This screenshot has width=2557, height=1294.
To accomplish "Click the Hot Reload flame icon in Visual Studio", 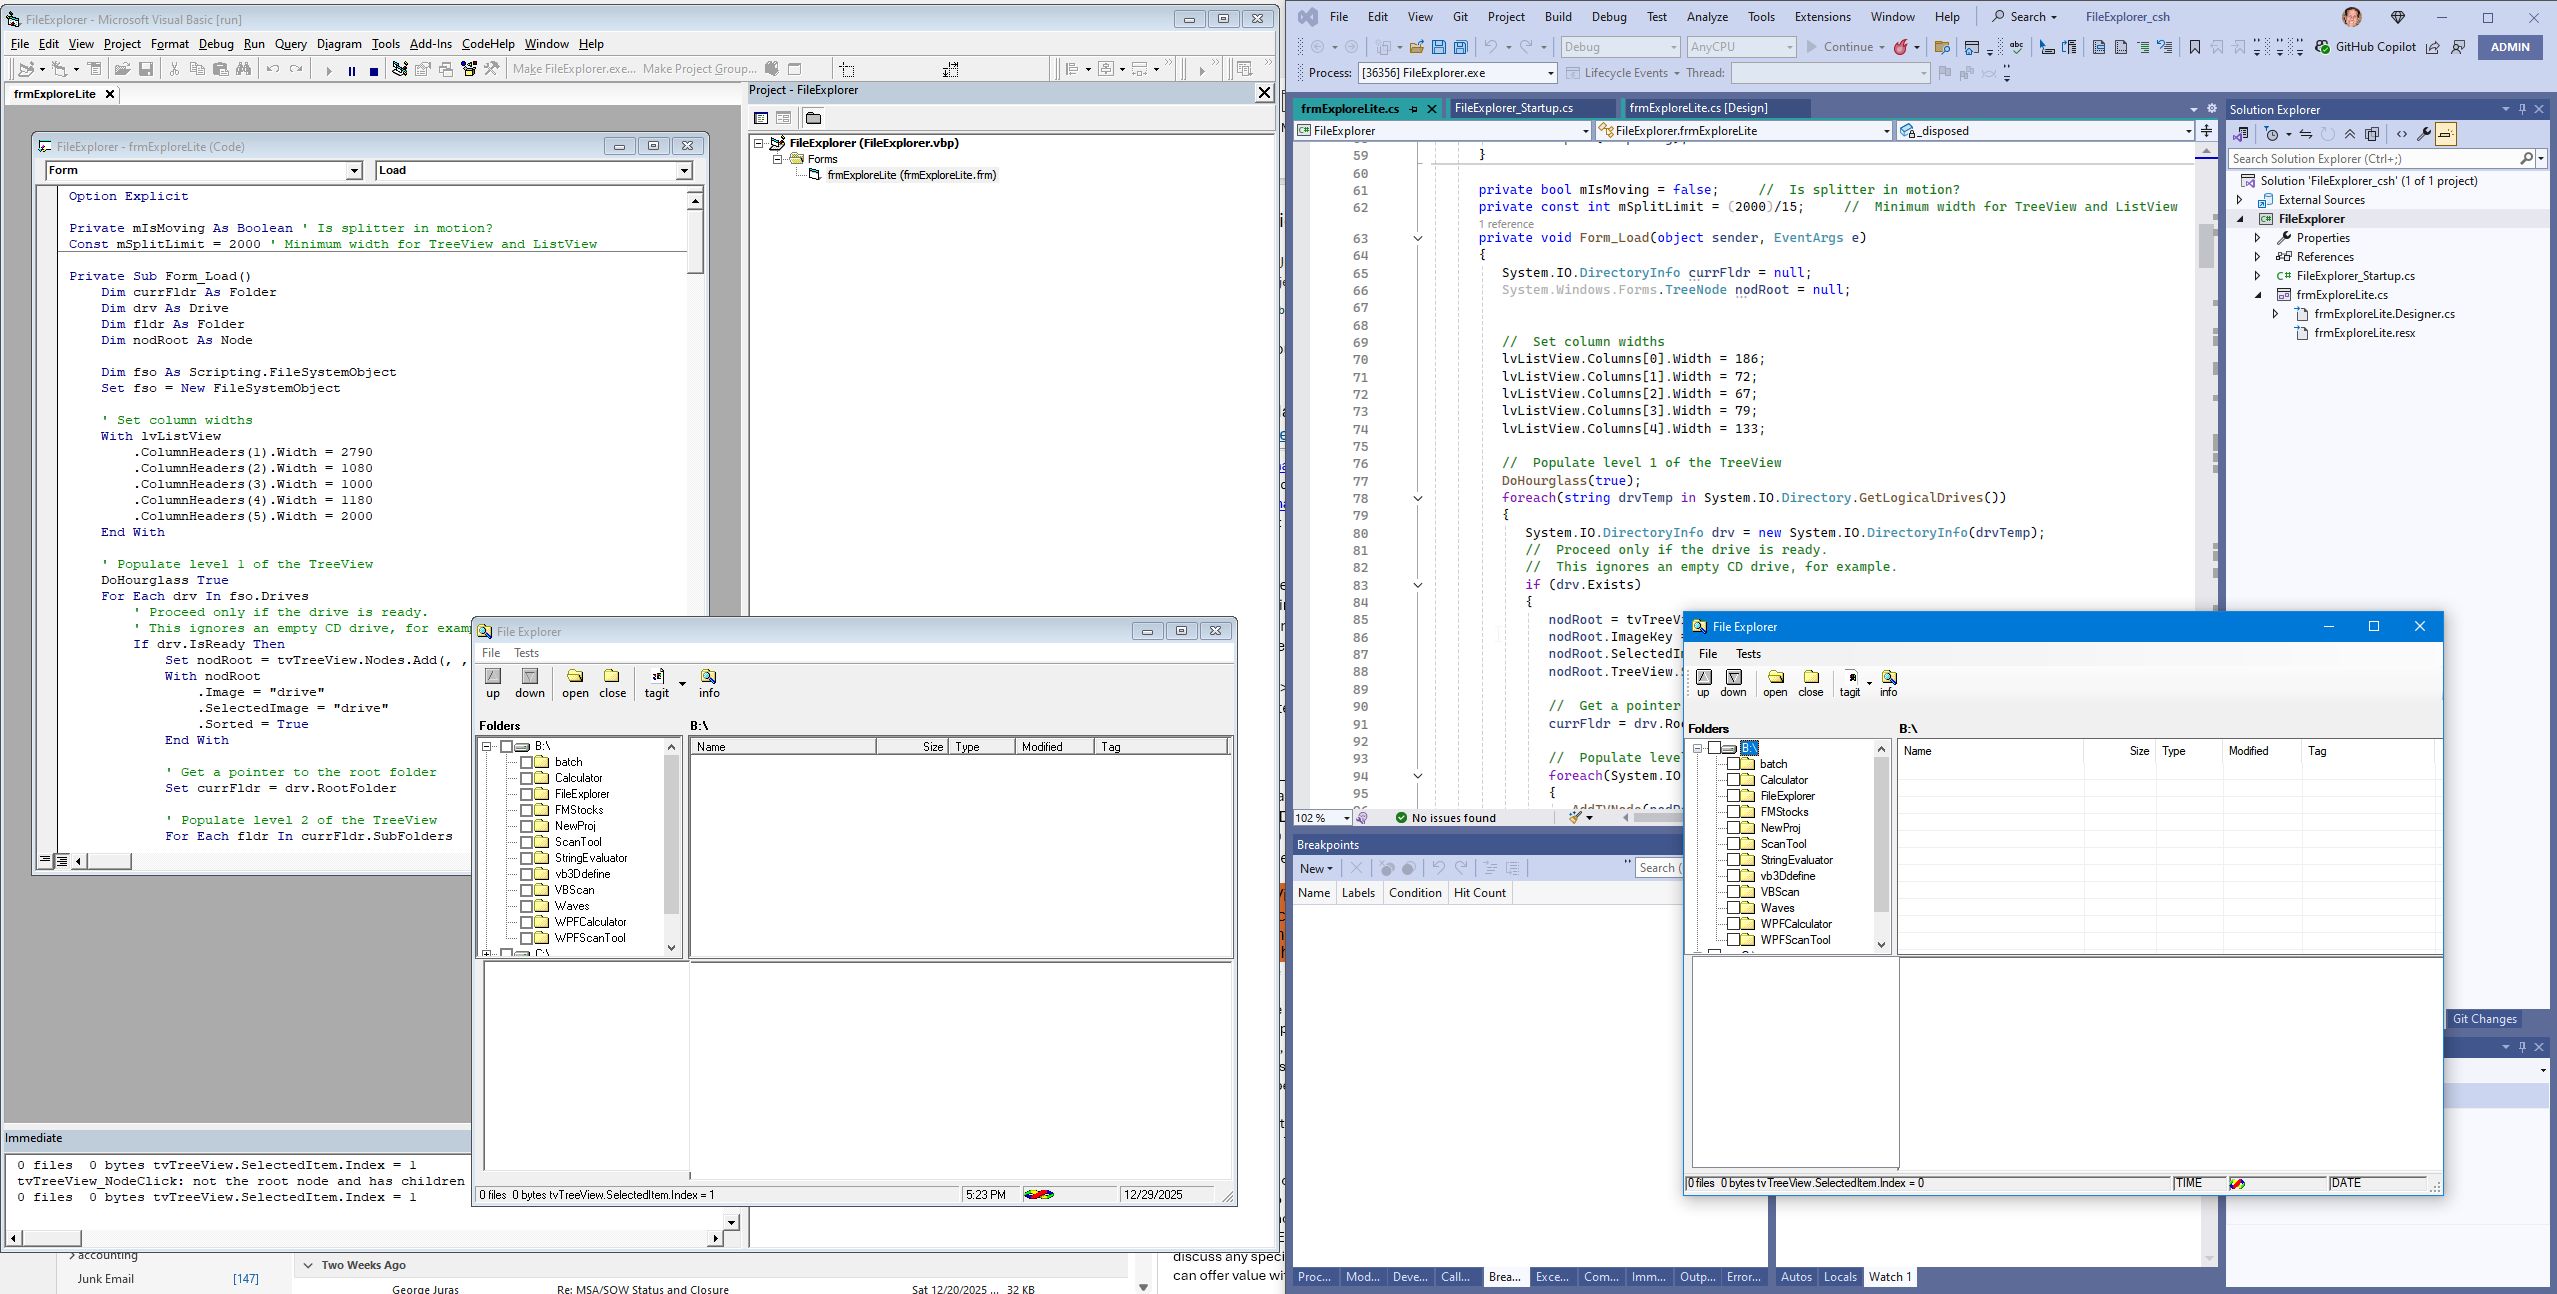I will point(1900,47).
